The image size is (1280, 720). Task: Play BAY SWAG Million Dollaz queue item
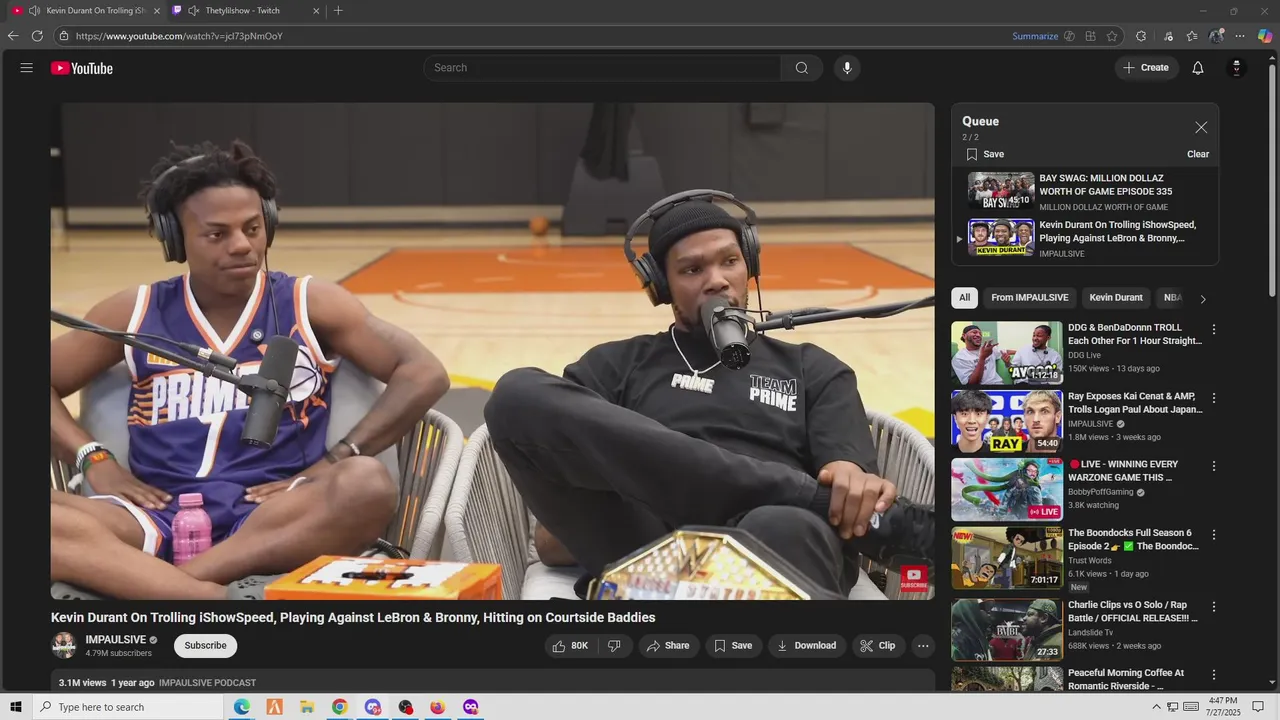click(1085, 191)
